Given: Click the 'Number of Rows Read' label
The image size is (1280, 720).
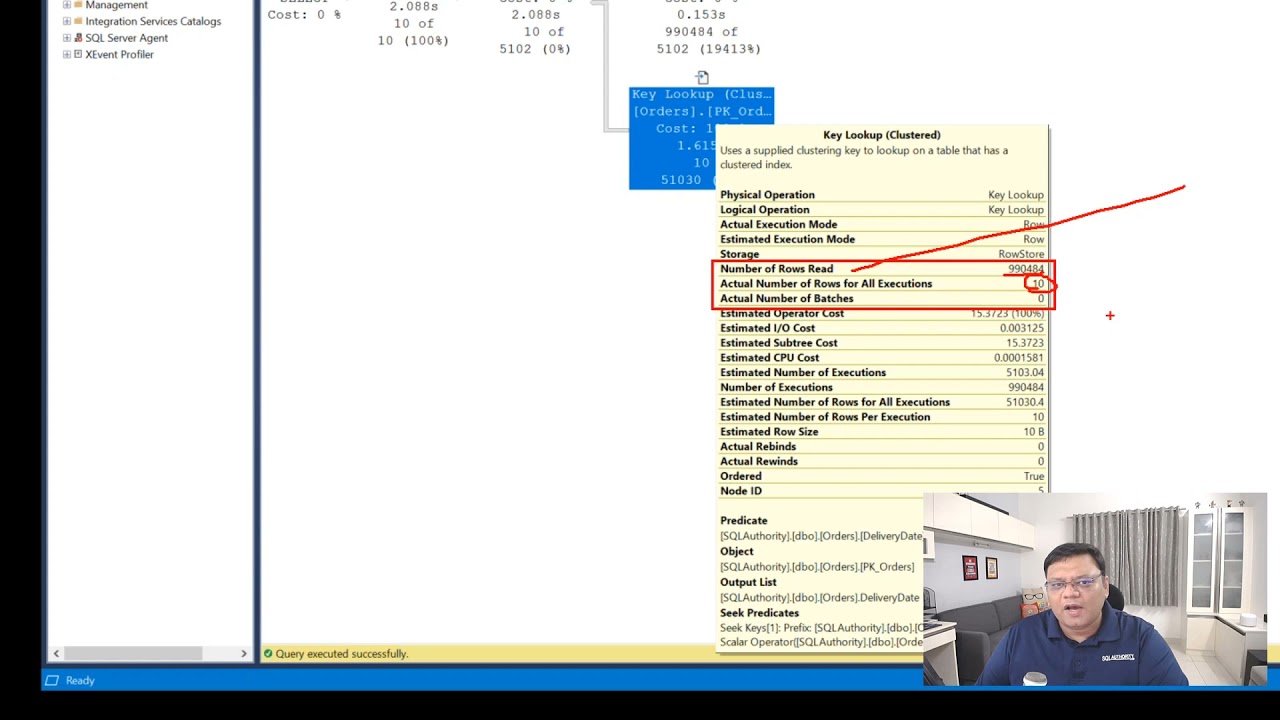Looking at the screenshot, I should pyautogui.click(x=776, y=269).
